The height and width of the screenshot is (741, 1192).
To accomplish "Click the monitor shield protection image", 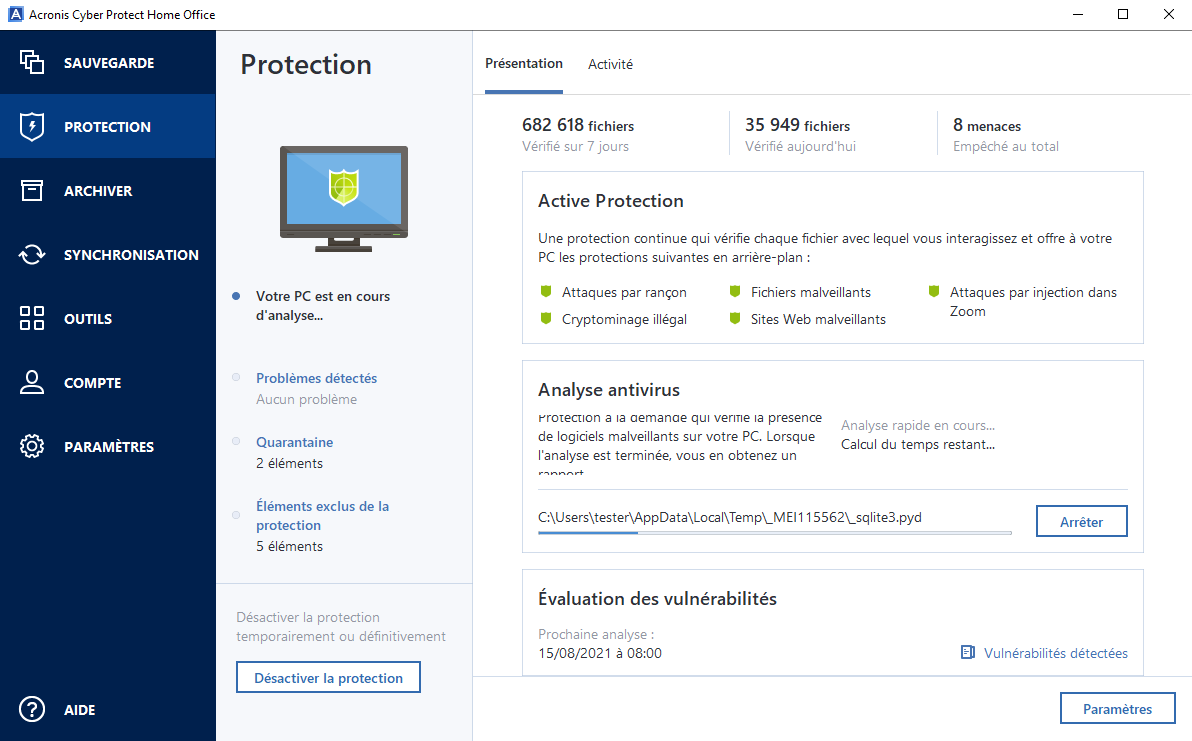I will tap(343, 198).
